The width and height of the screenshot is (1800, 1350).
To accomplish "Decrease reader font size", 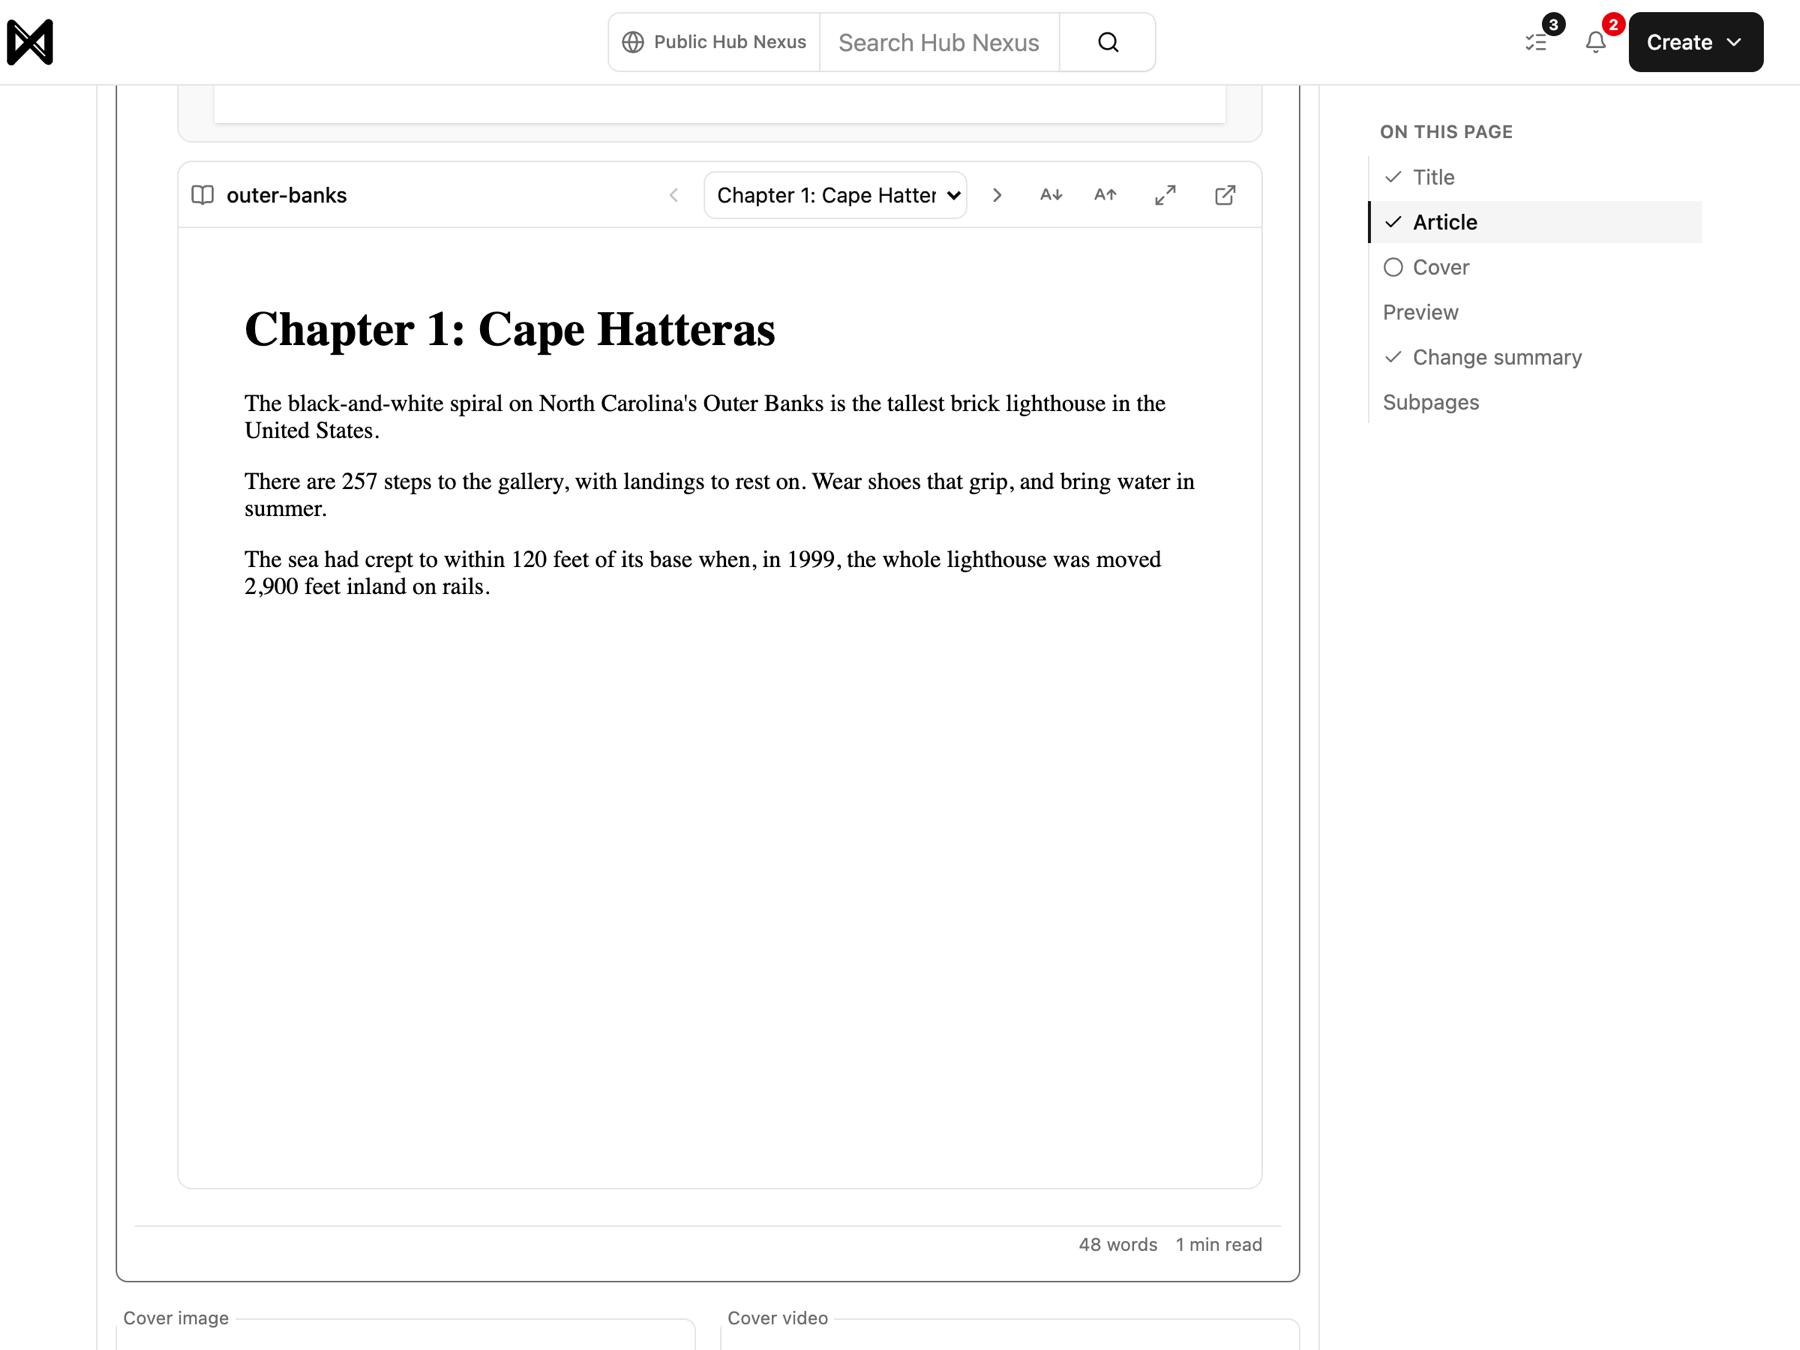I will point(1051,195).
